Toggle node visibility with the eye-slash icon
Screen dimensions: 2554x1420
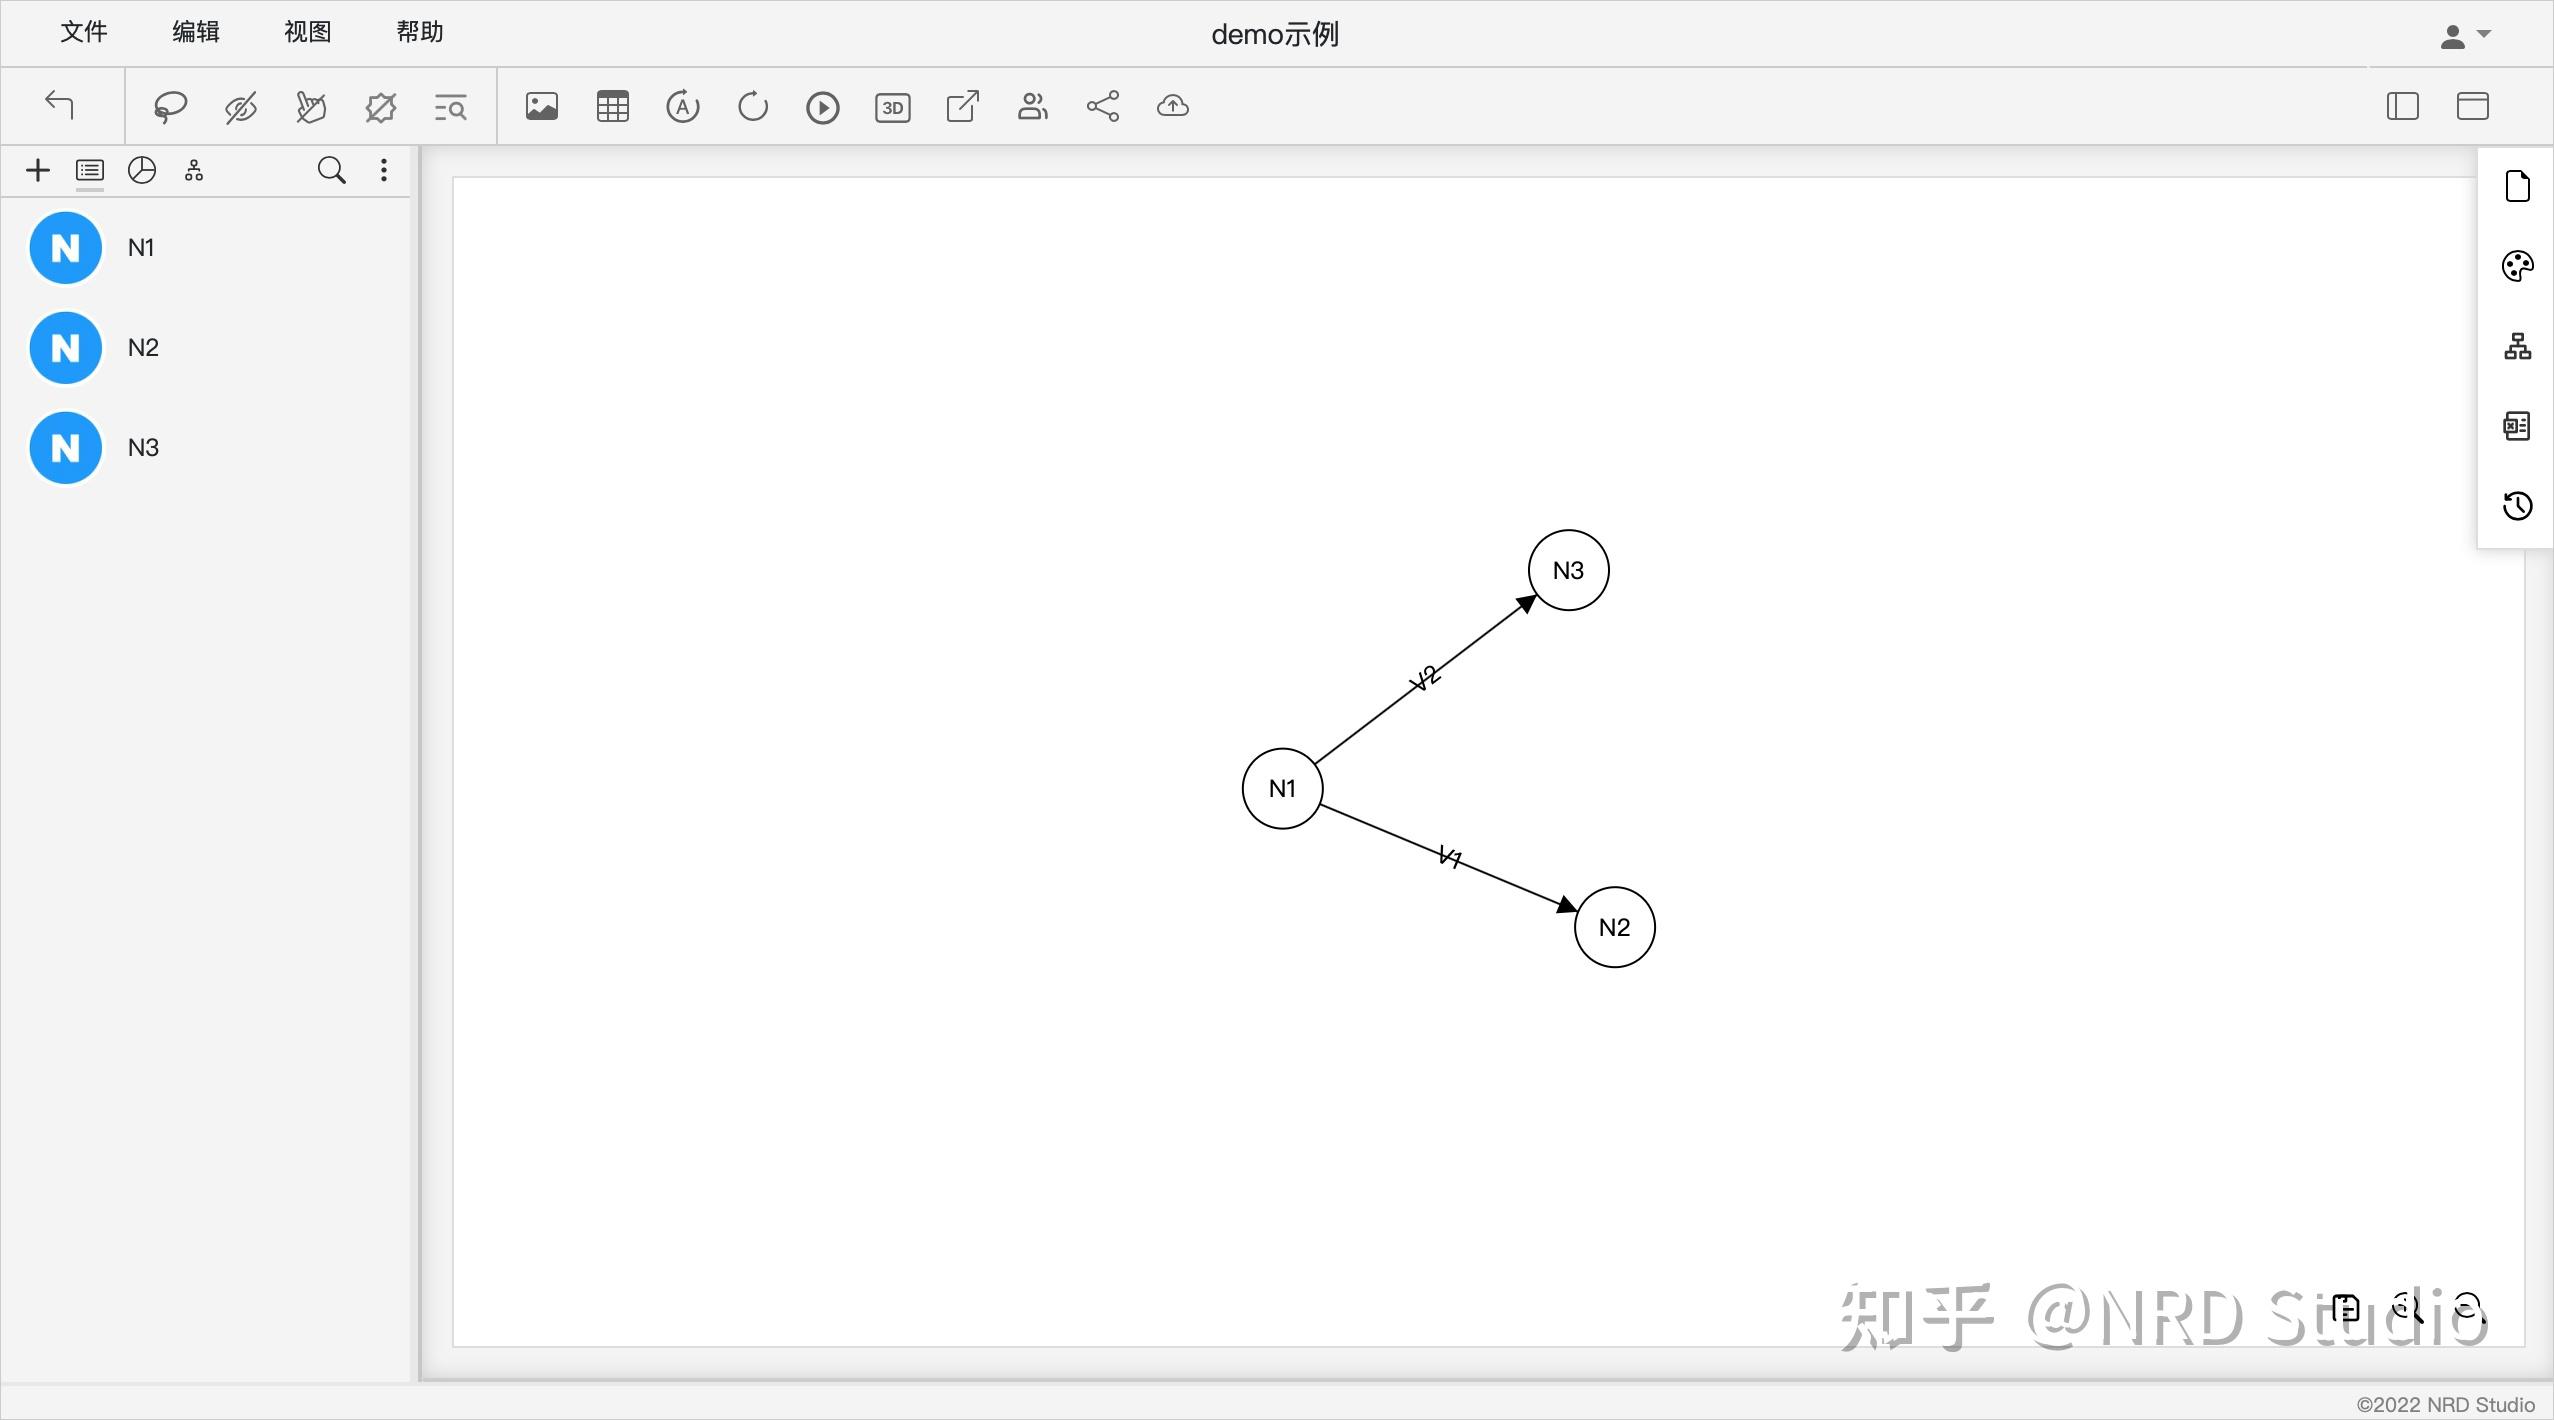tap(240, 106)
